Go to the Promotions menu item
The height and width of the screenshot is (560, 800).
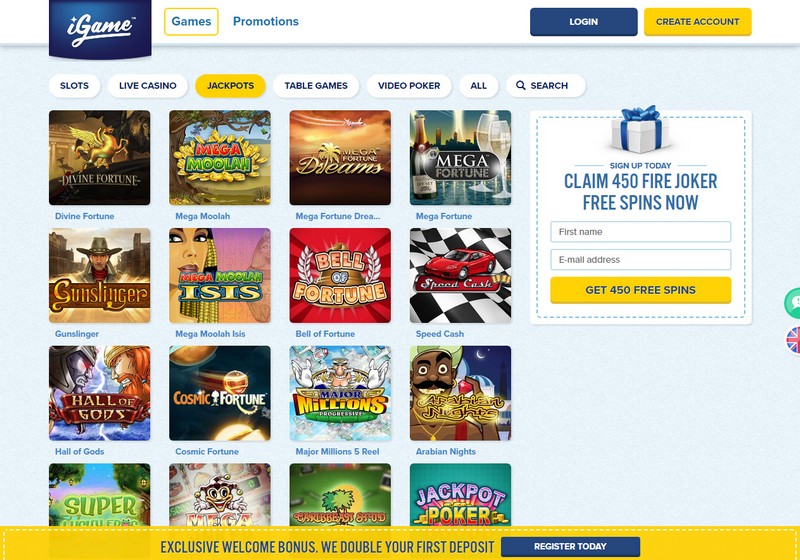tap(266, 21)
